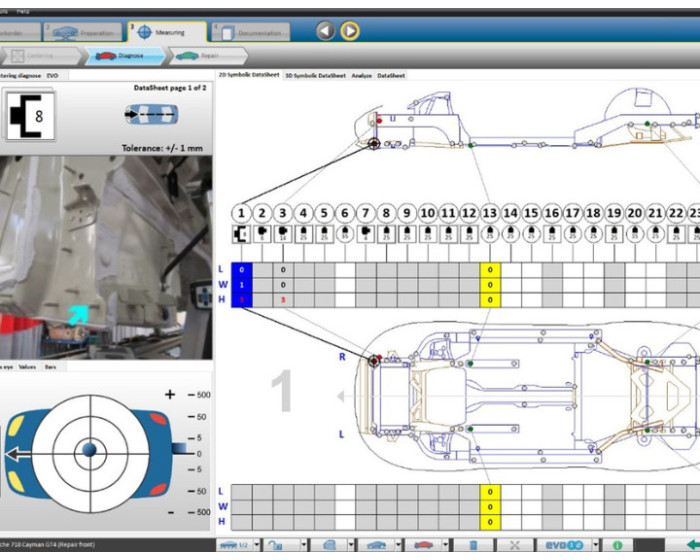This screenshot has height=560, width=700.
Task: Click the blue car toolbar icon
Action: tap(376, 545)
